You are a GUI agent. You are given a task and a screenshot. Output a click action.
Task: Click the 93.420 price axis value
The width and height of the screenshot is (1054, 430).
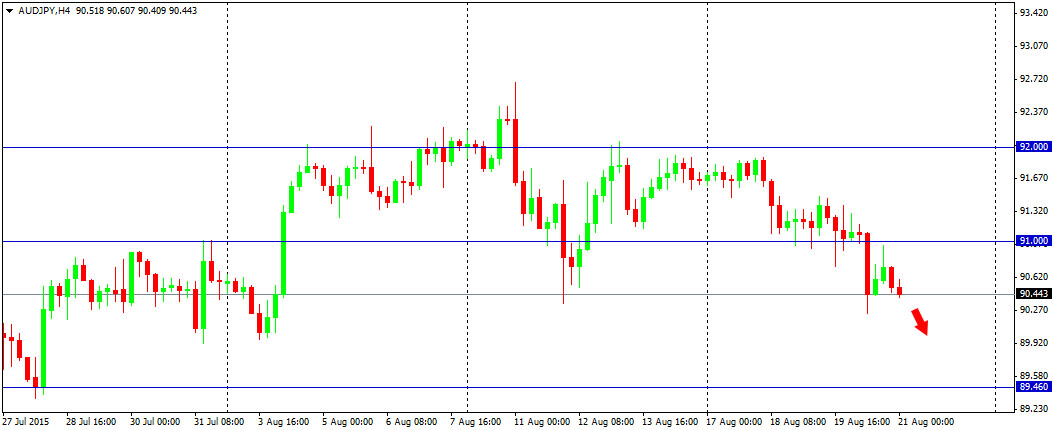pyautogui.click(x=1033, y=13)
